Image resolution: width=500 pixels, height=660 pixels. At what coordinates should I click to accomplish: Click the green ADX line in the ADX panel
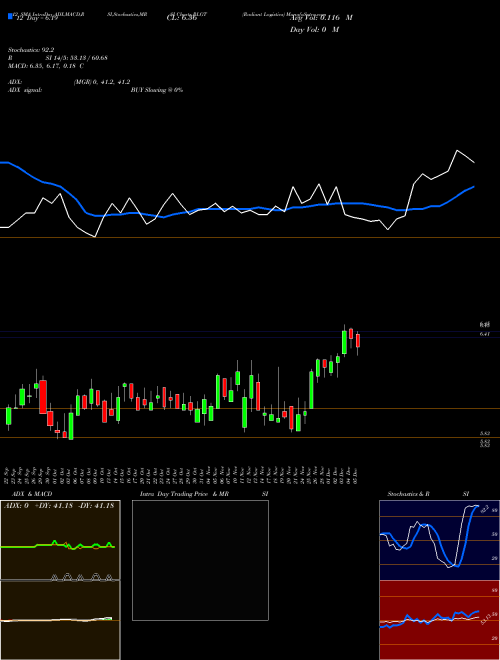click(x=58, y=546)
